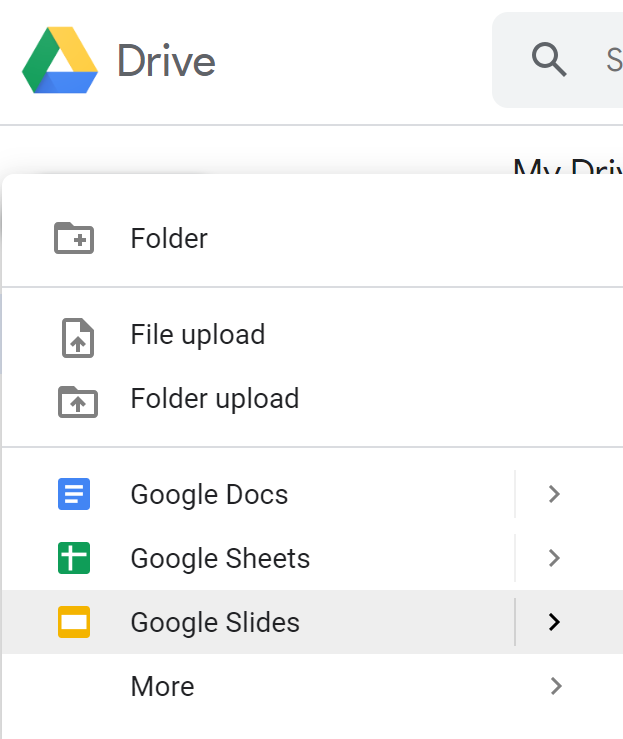The height and width of the screenshot is (739, 623).
Task: Click the Drive title text link
Action: tap(166, 61)
